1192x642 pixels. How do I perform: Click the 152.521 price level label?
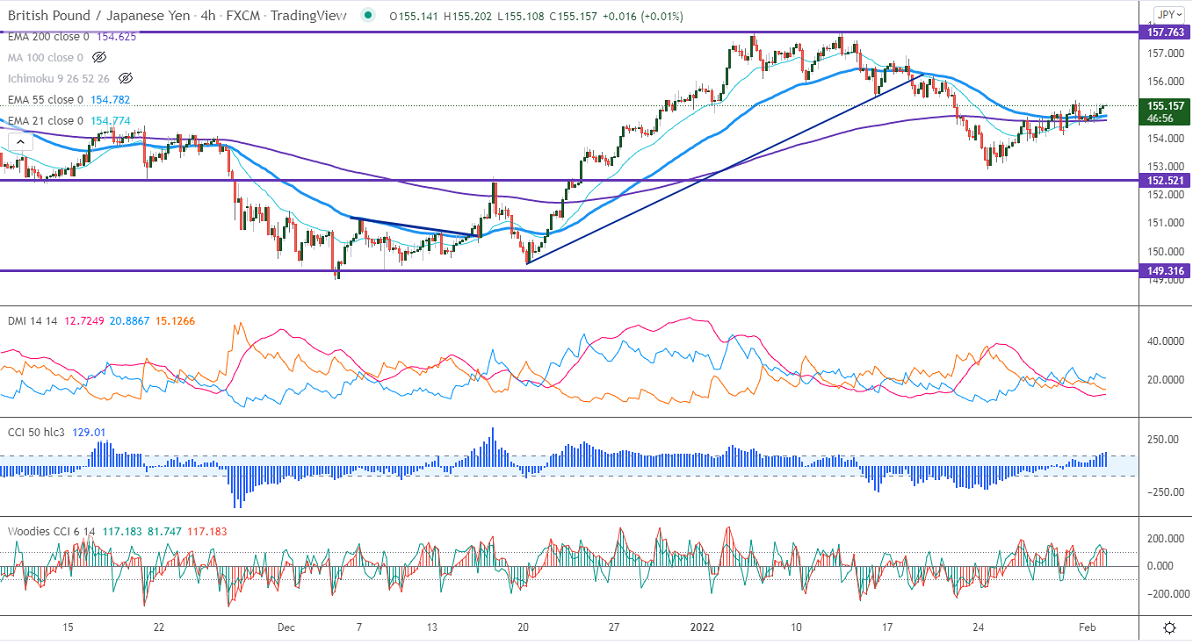(x=1165, y=180)
